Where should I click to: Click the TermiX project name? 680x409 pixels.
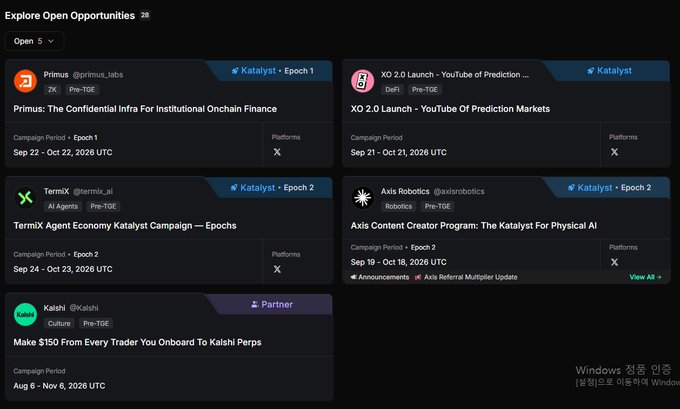(x=56, y=191)
